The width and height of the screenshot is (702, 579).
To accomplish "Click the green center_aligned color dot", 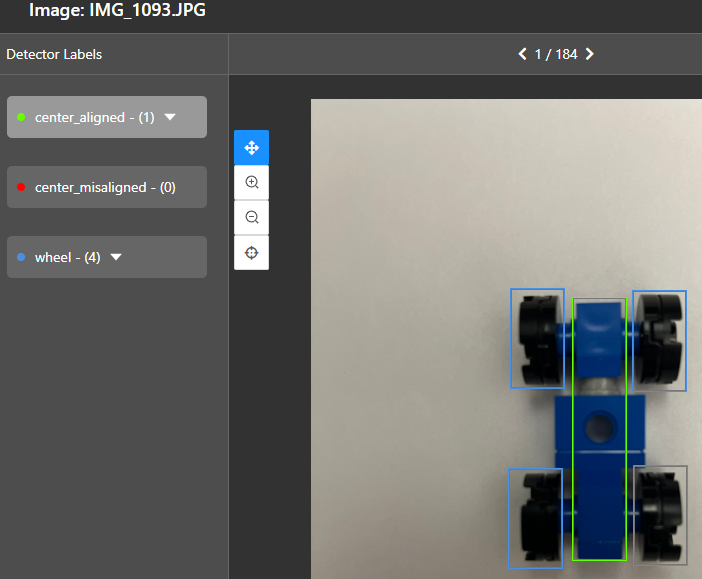I will click(21, 118).
